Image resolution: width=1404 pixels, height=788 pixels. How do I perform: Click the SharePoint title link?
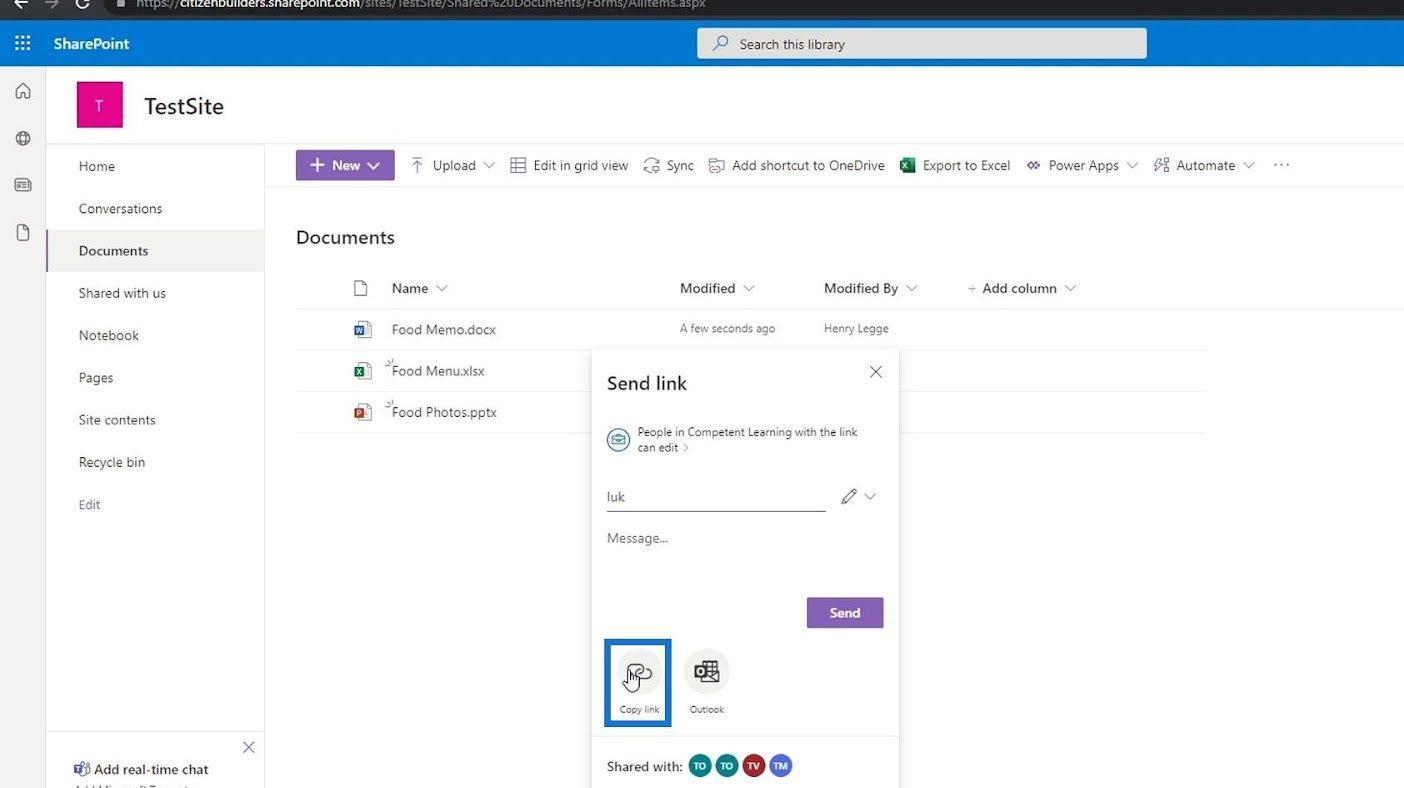point(91,43)
